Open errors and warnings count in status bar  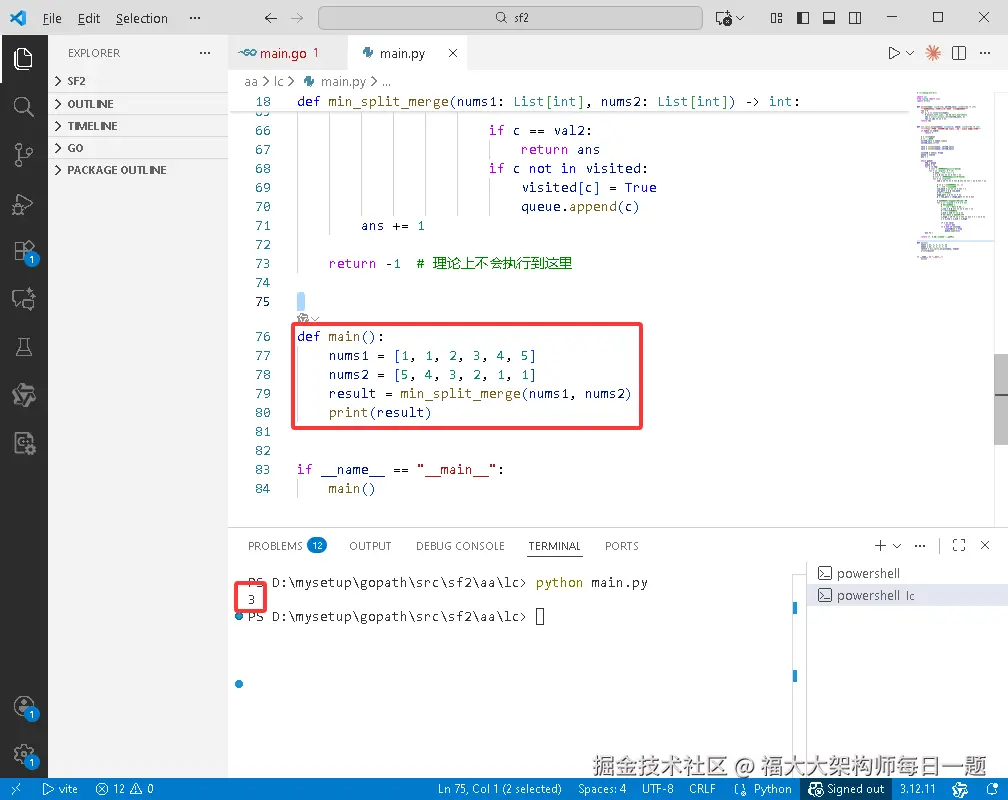124,789
